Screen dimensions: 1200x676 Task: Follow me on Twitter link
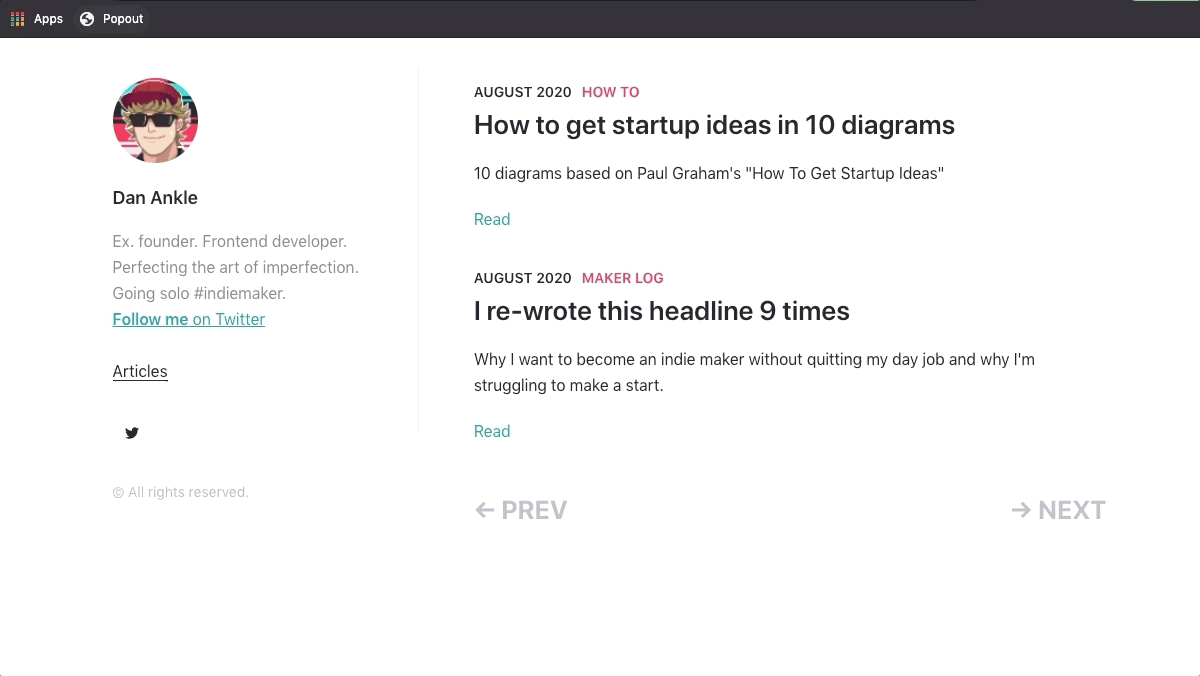click(x=189, y=320)
